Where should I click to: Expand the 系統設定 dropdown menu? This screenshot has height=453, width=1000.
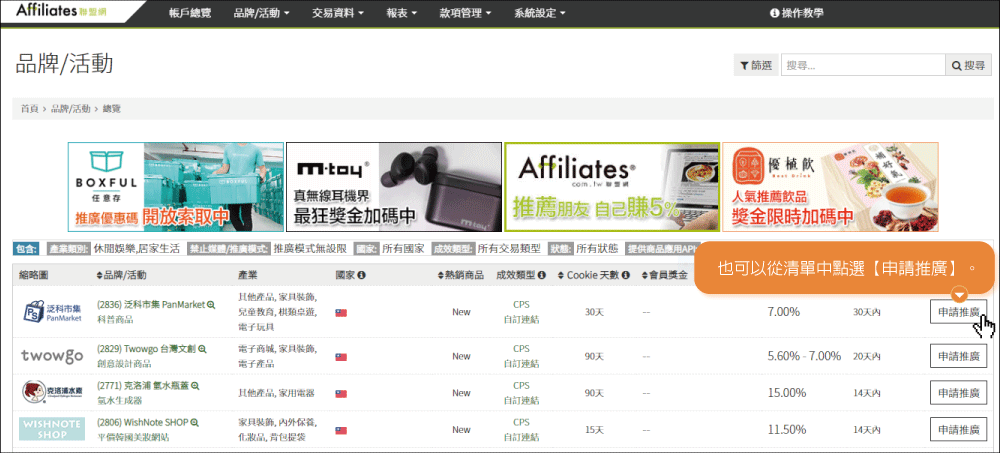[540, 12]
